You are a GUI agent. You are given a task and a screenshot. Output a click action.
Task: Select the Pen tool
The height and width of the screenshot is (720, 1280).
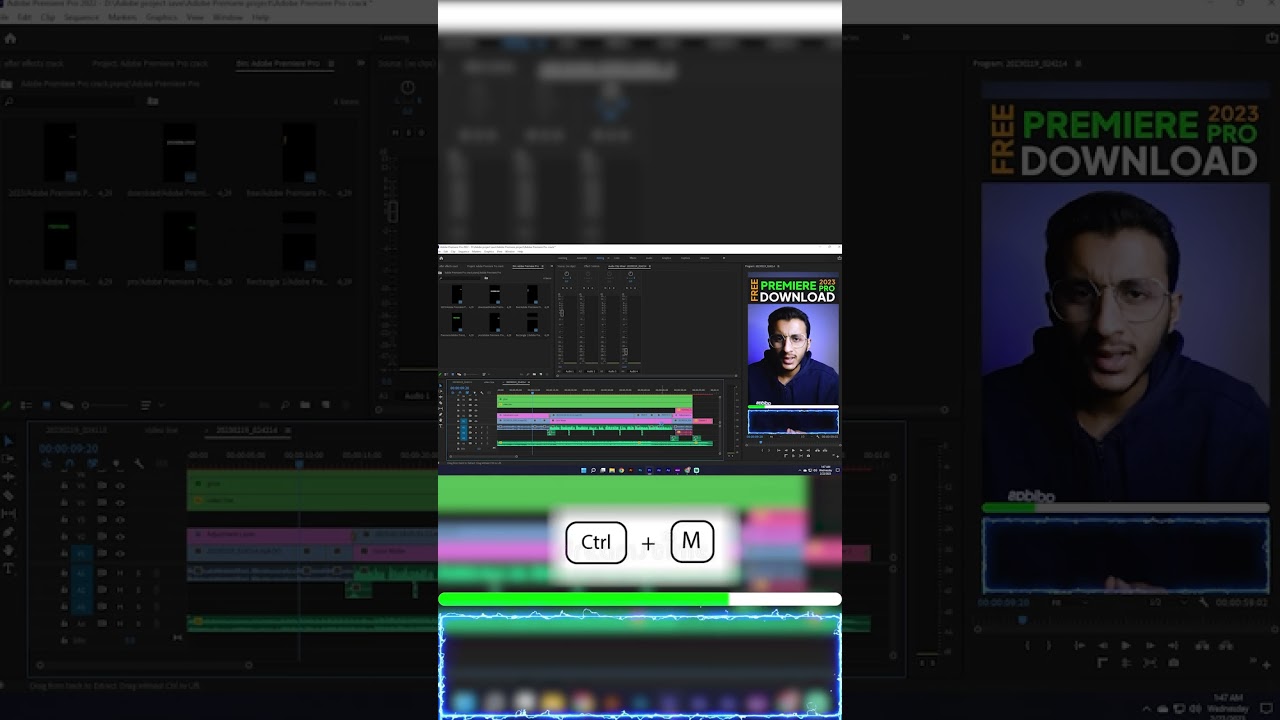coord(9,532)
